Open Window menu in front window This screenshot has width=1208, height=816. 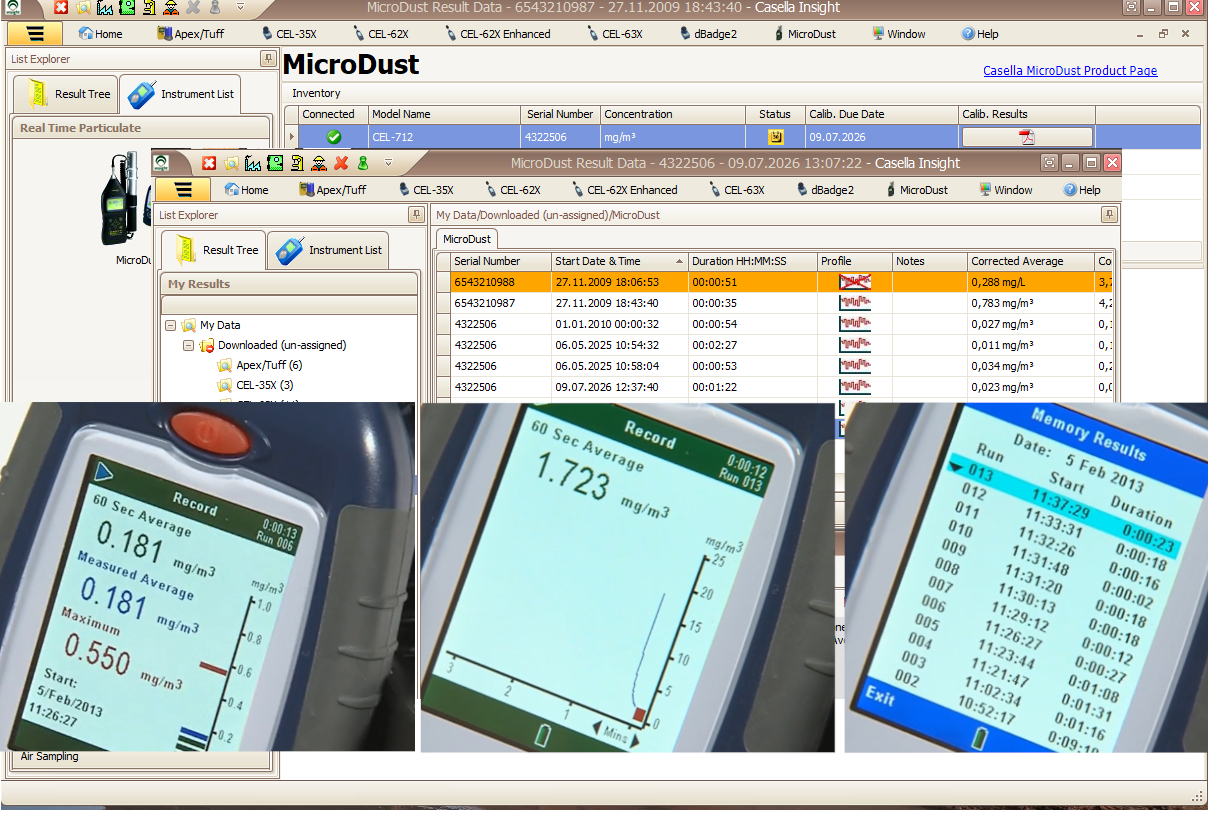pos(1005,190)
